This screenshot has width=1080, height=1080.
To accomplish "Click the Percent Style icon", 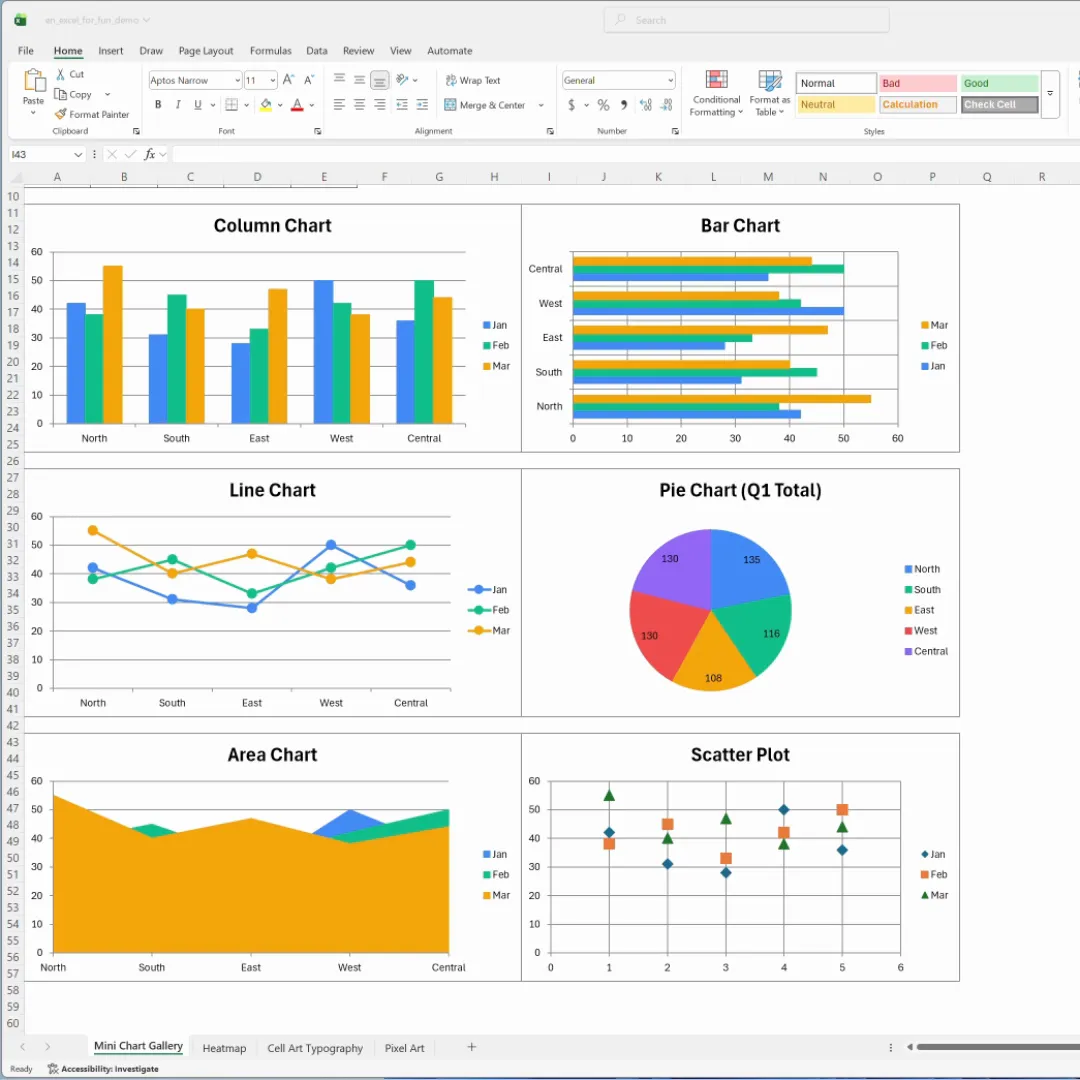I will pyautogui.click(x=603, y=105).
